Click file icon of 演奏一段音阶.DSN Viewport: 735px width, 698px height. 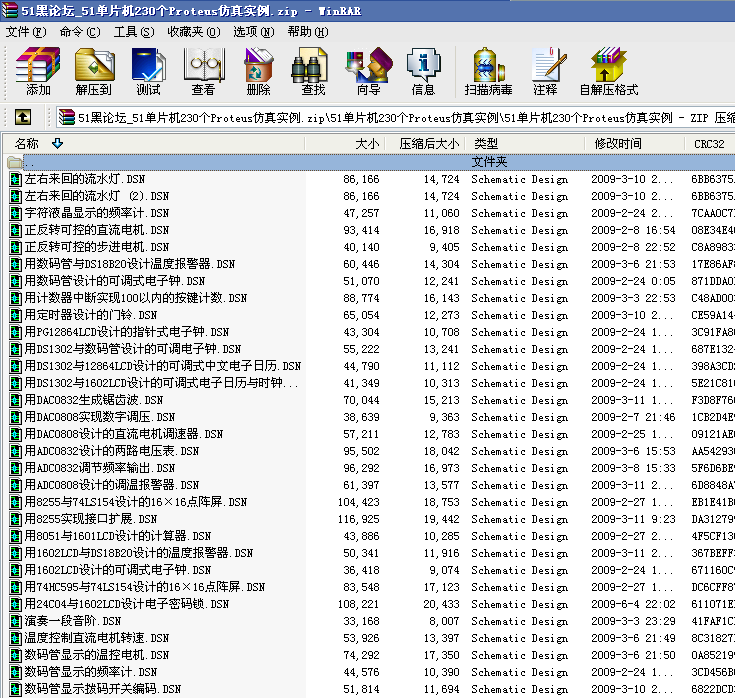15,622
